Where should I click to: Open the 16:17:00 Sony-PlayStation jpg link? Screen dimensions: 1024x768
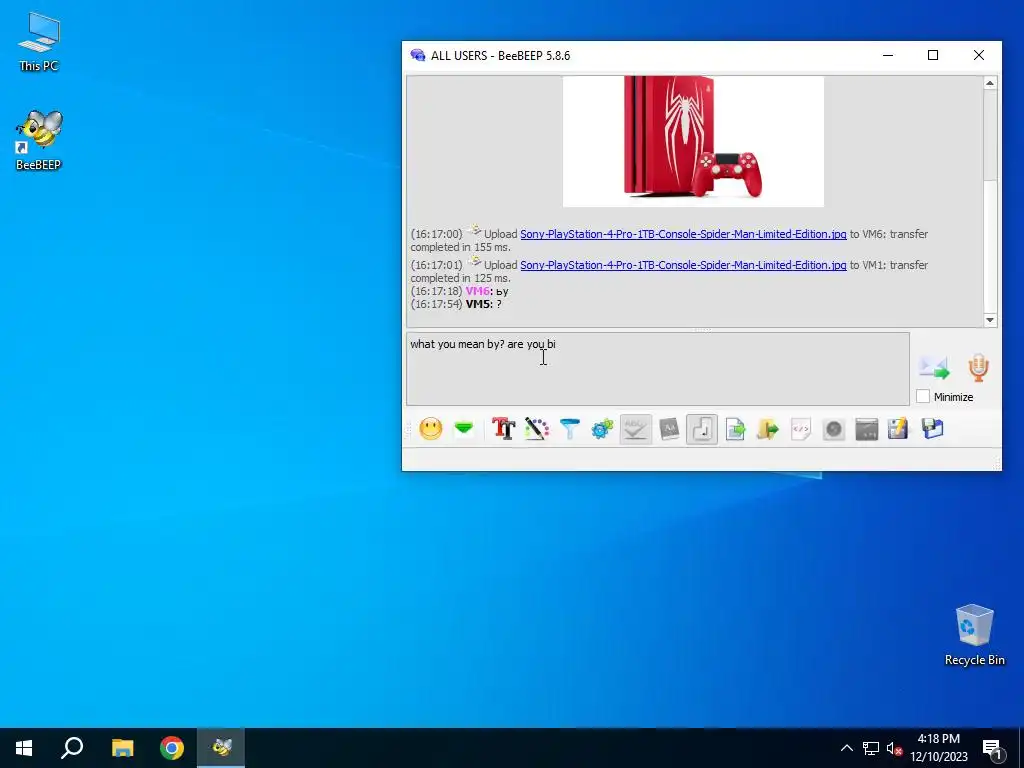coord(683,234)
